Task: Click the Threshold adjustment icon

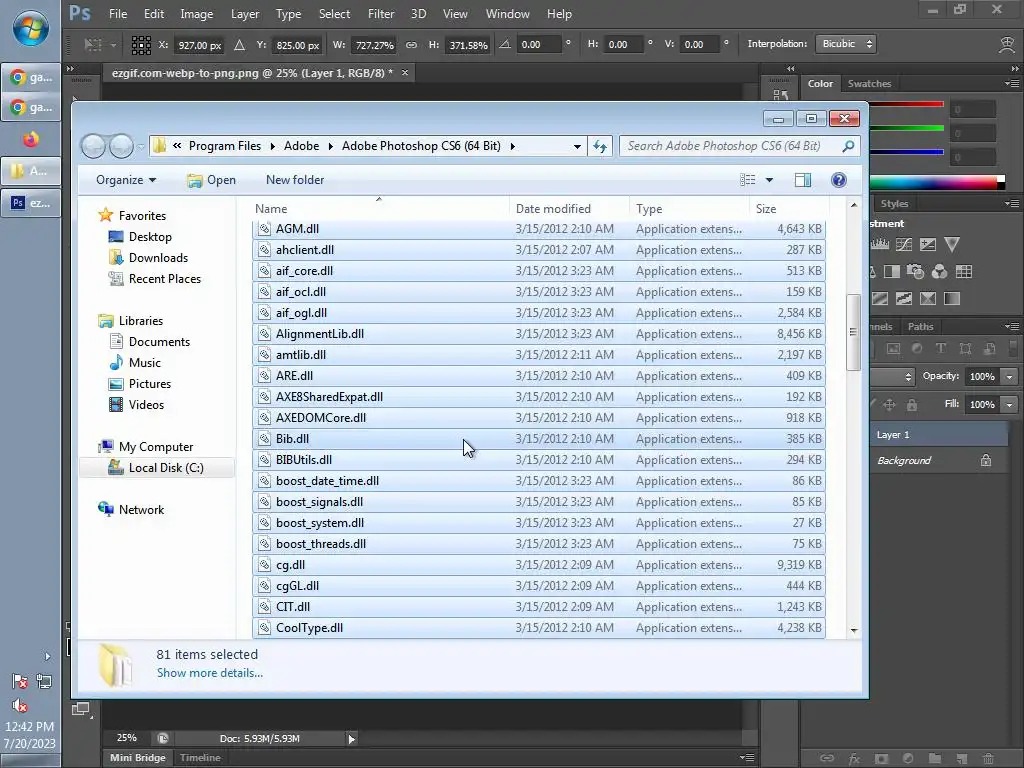Action: 927,299
